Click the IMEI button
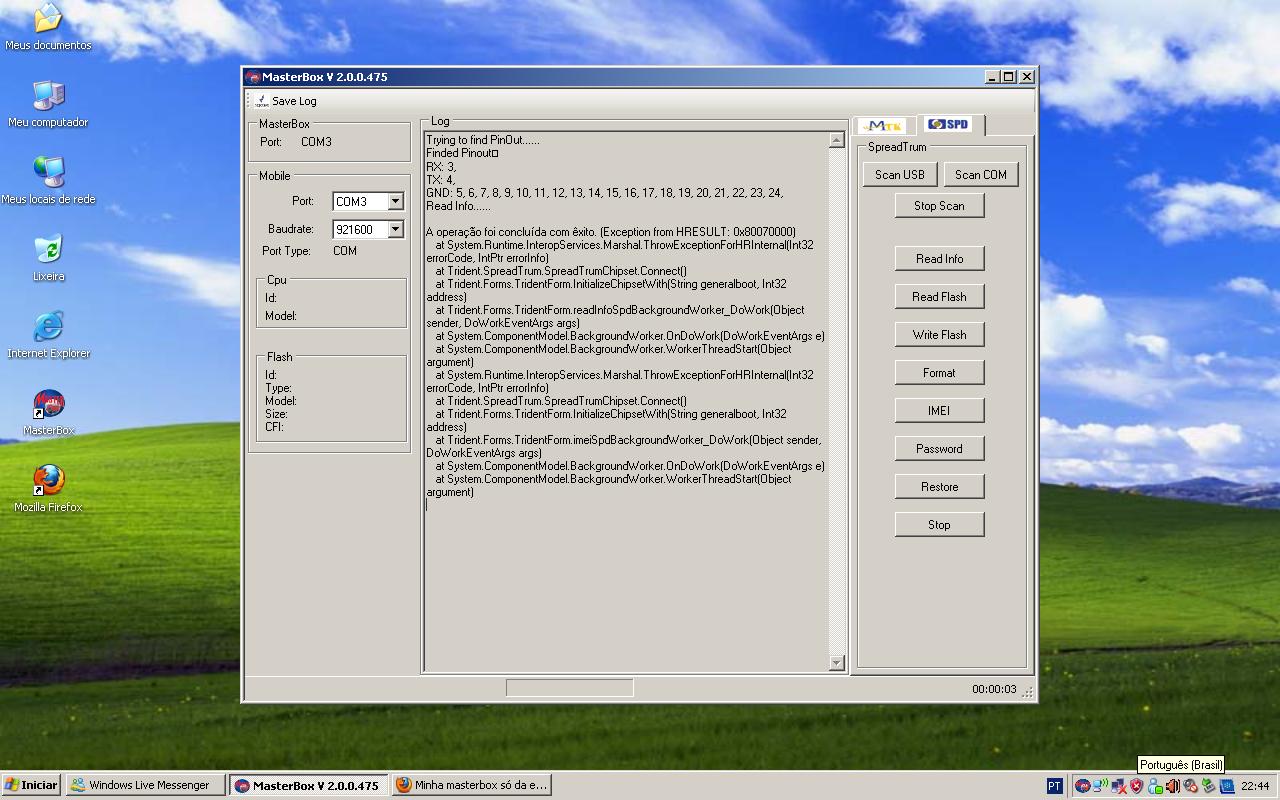Screen dimensions: 1280x800 point(939,410)
